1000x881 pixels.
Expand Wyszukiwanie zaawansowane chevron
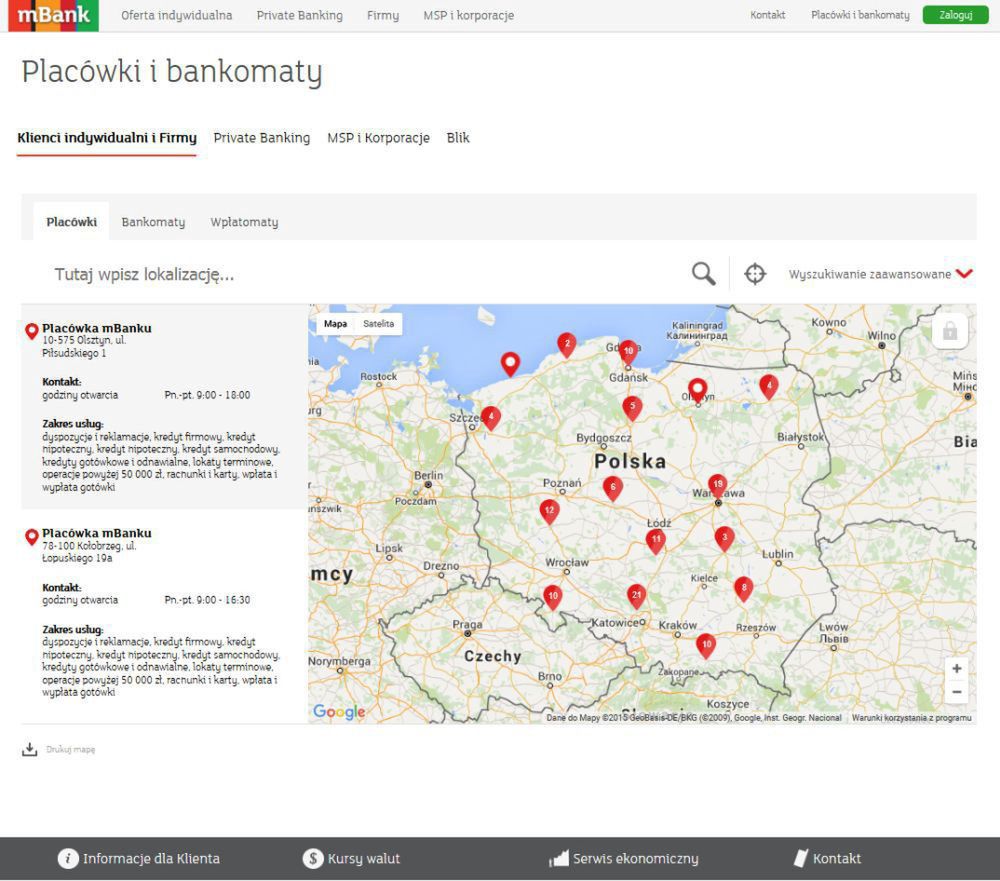964,274
